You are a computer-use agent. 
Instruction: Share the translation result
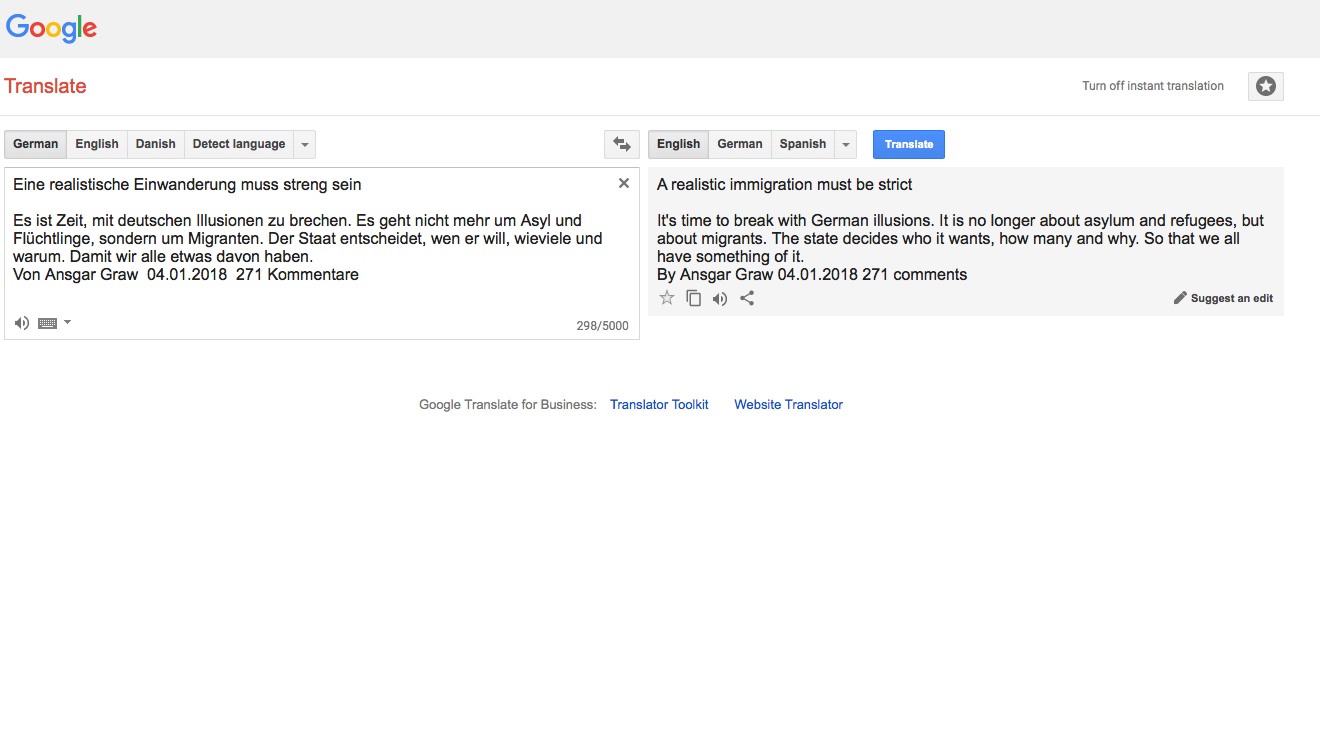coord(747,298)
